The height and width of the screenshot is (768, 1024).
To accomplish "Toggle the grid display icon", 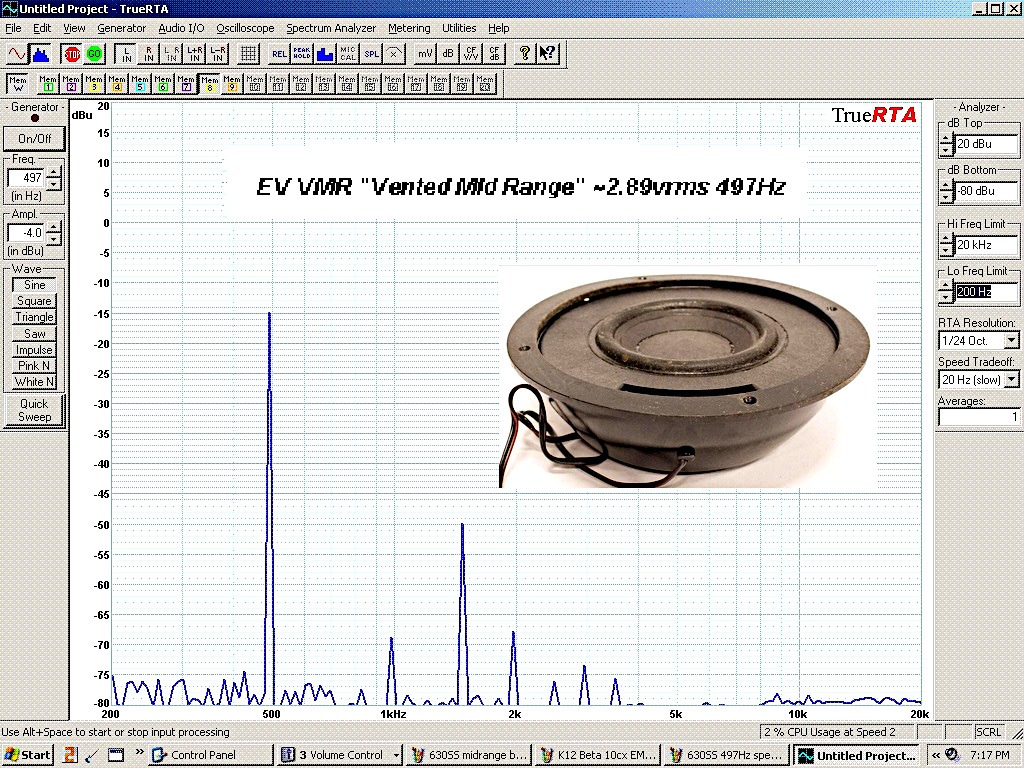I will pos(248,54).
